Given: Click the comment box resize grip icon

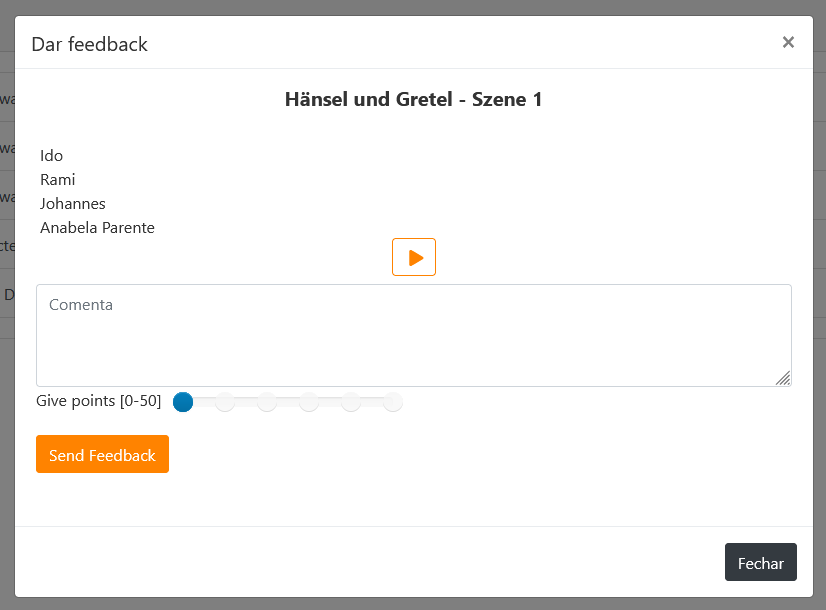Looking at the screenshot, I should pyautogui.click(x=783, y=378).
